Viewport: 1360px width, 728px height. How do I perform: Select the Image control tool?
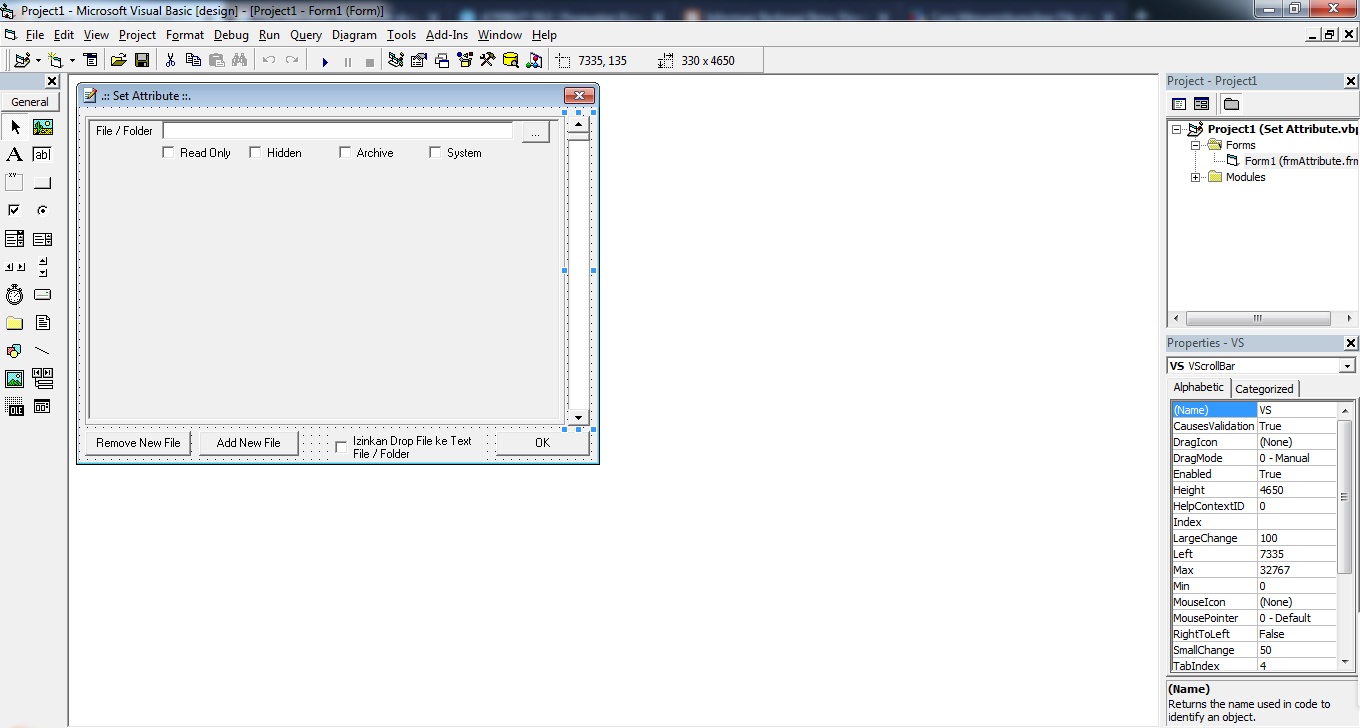15,379
